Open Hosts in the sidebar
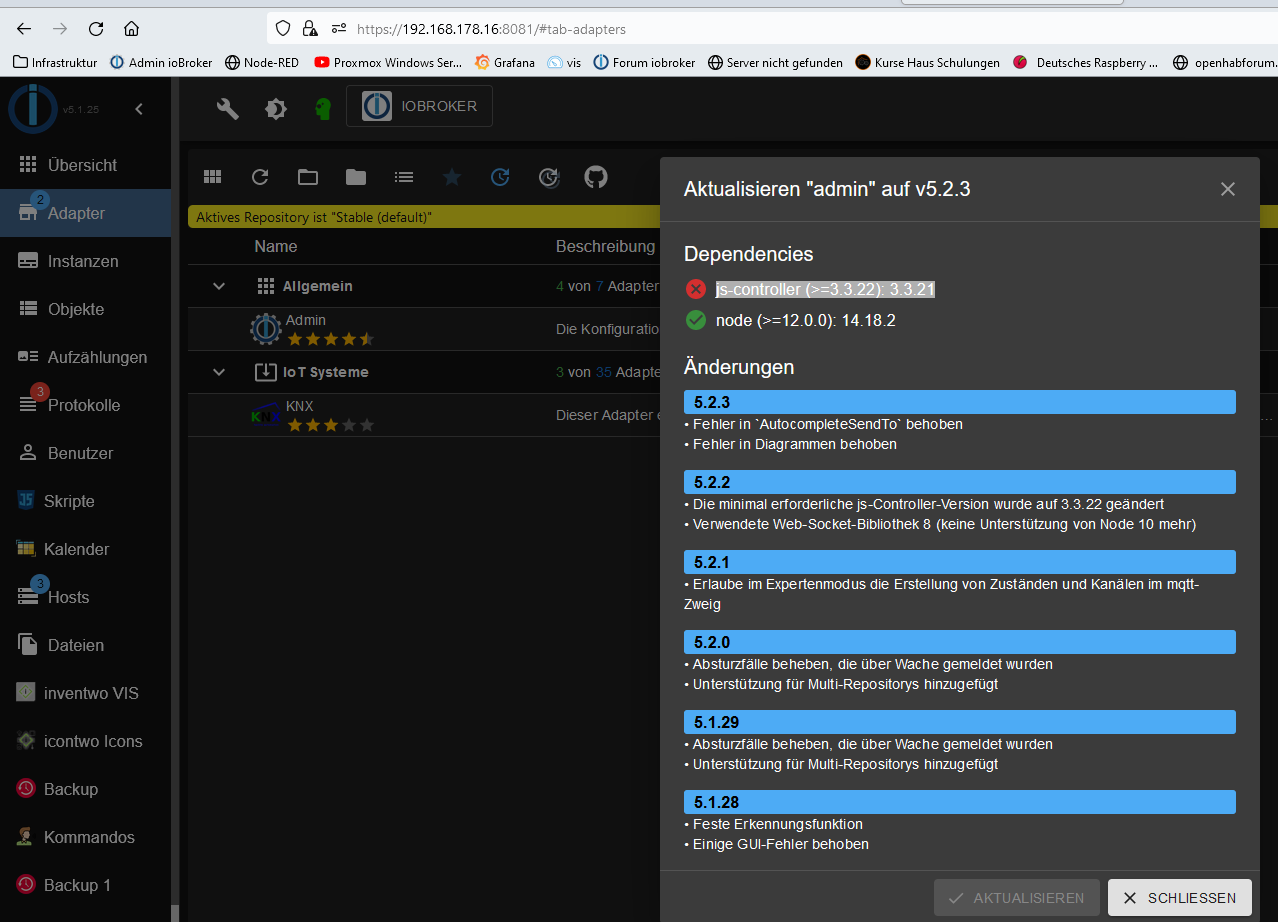This screenshot has width=1278, height=922. (x=86, y=597)
